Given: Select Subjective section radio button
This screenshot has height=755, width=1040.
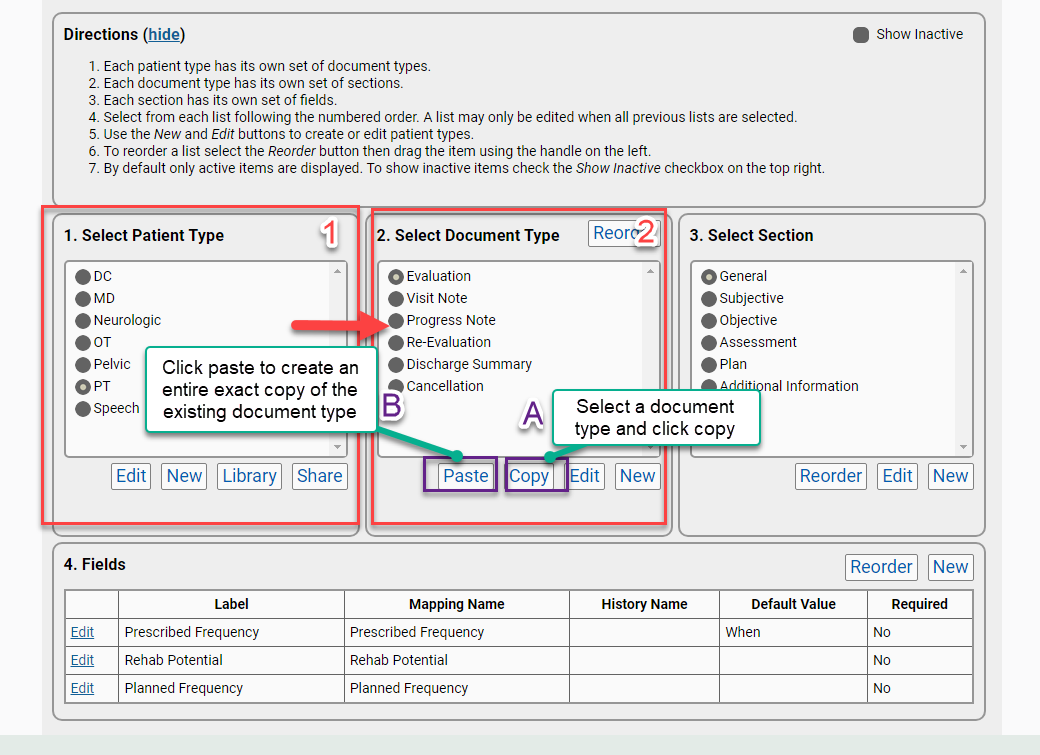Looking at the screenshot, I should click(x=709, y=299).
